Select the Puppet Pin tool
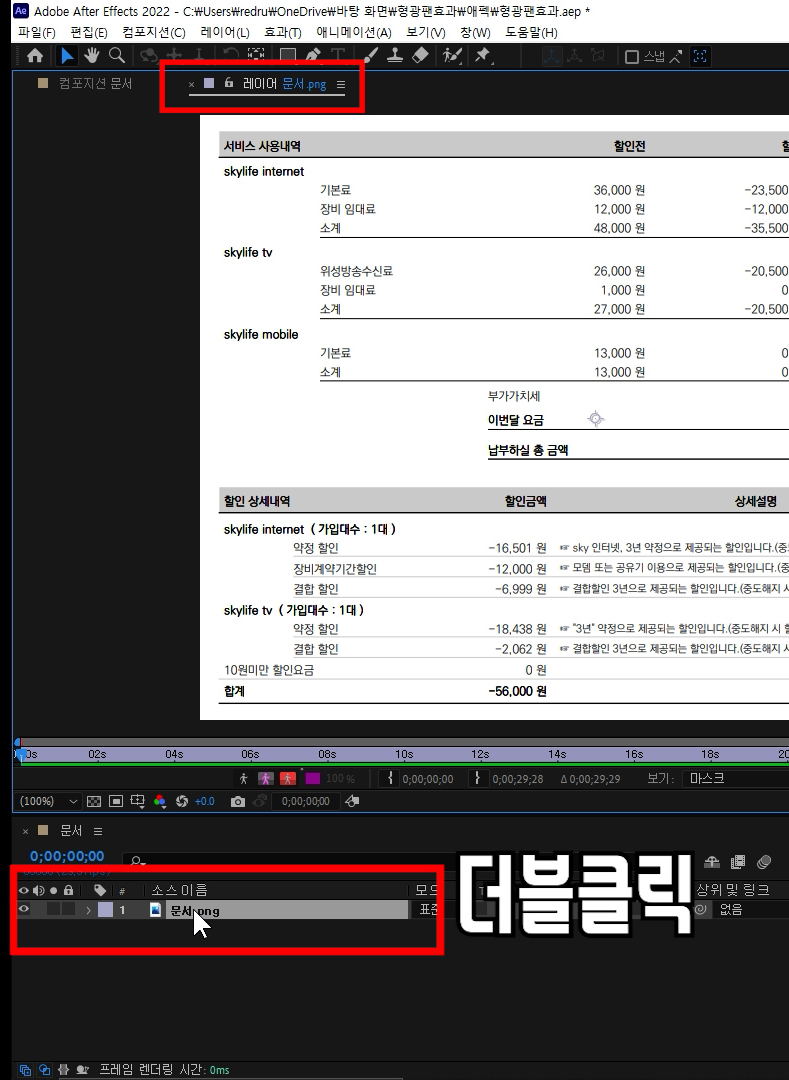This screenshot has height=1080, width=789. pyautogui.click(x=483, y=56)
